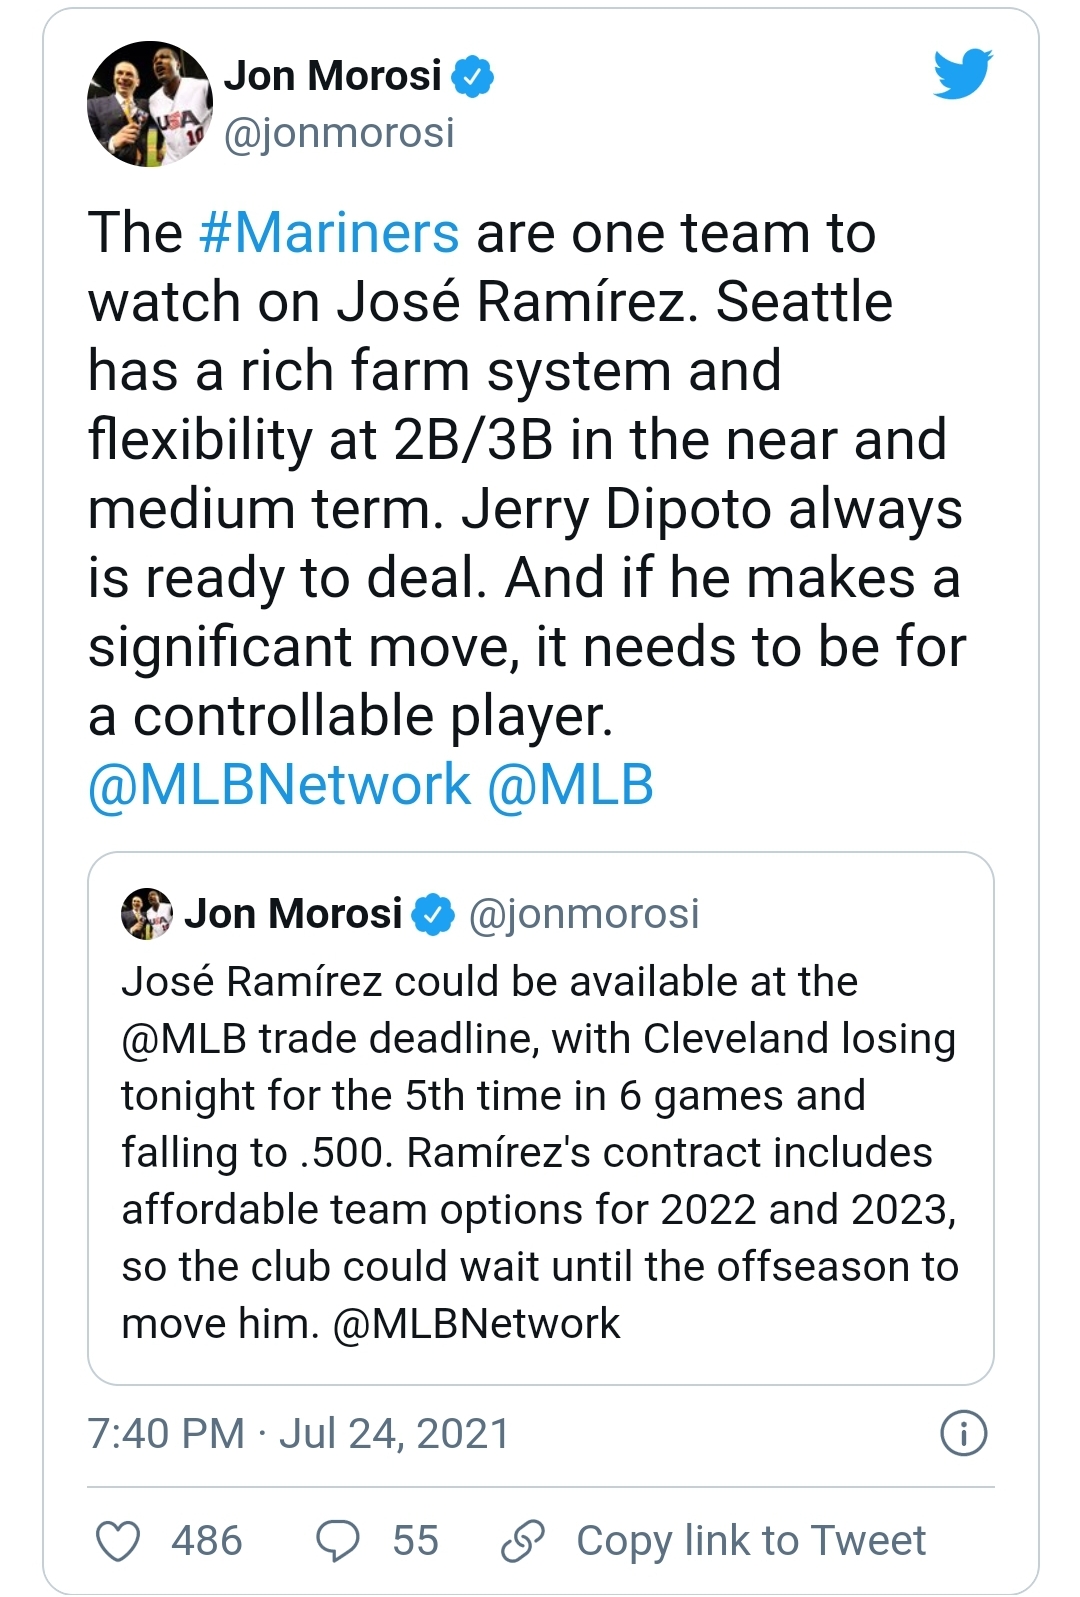This screenshot has width=1080, height=1597.
Task: Click the Jon Morosi name in header
Action: [x=332, y=76]
